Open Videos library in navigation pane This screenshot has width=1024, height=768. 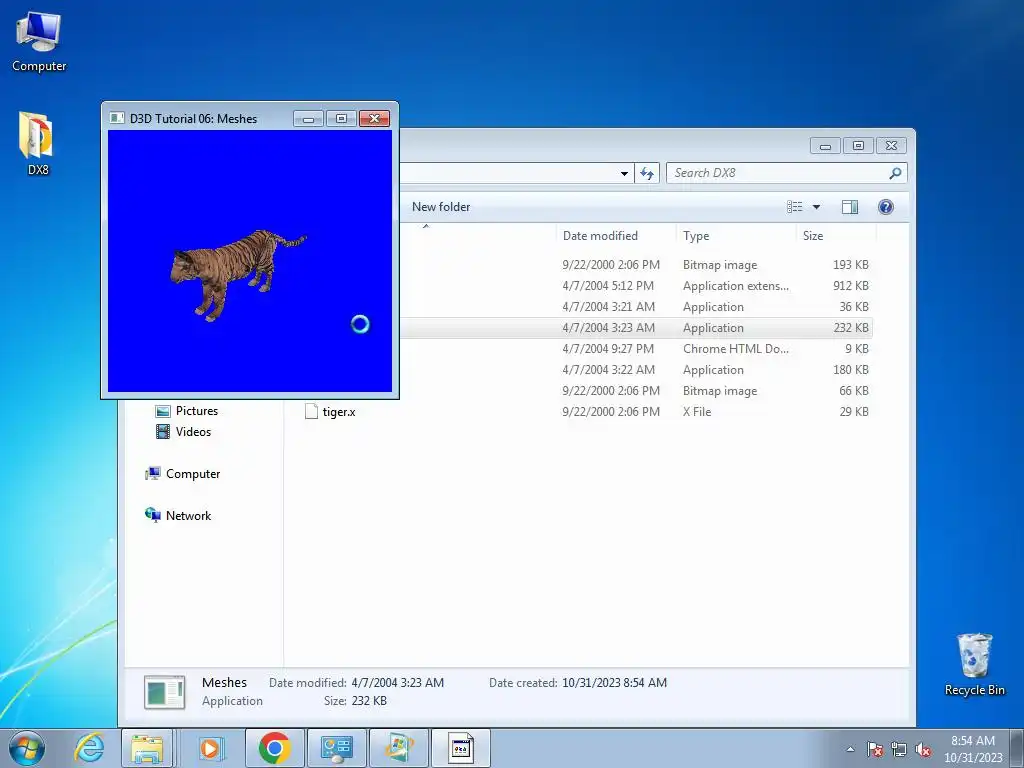[x=193, y=432]
